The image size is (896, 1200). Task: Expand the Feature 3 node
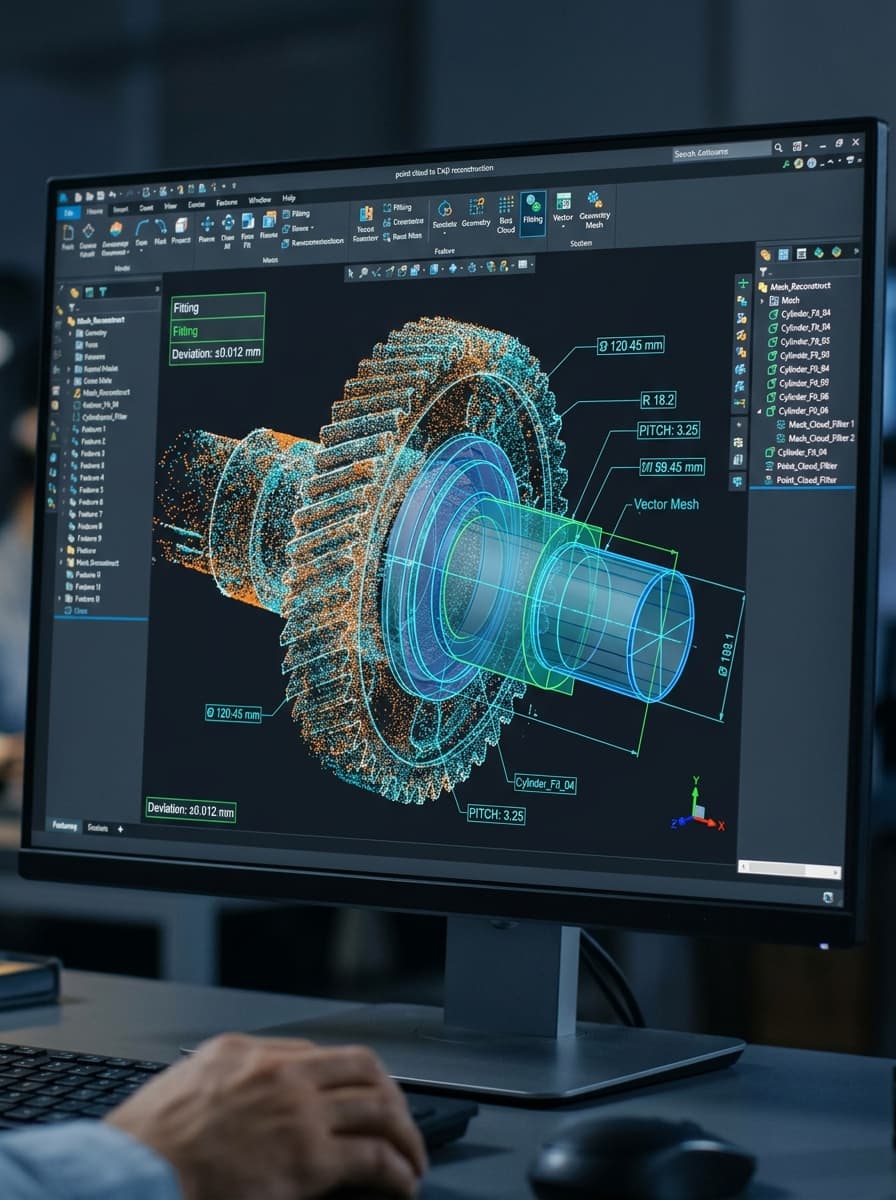[x=65, y=453]
